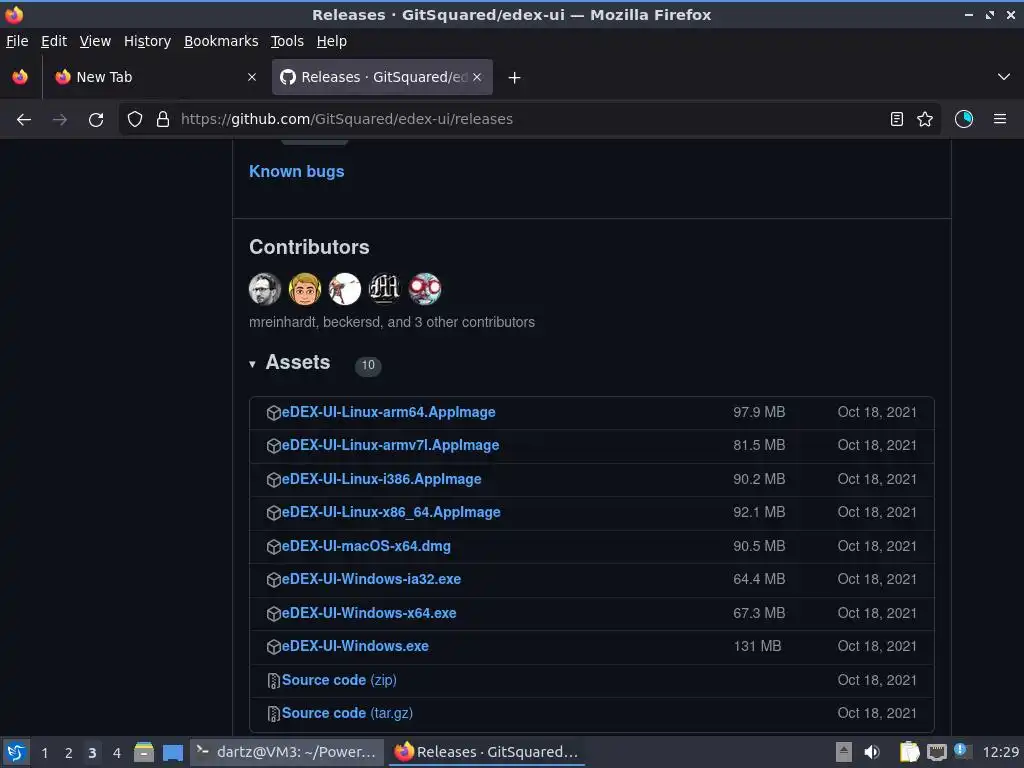Click package icon beside macOS-x64.dmg
1024x768 pixels.
274,547
